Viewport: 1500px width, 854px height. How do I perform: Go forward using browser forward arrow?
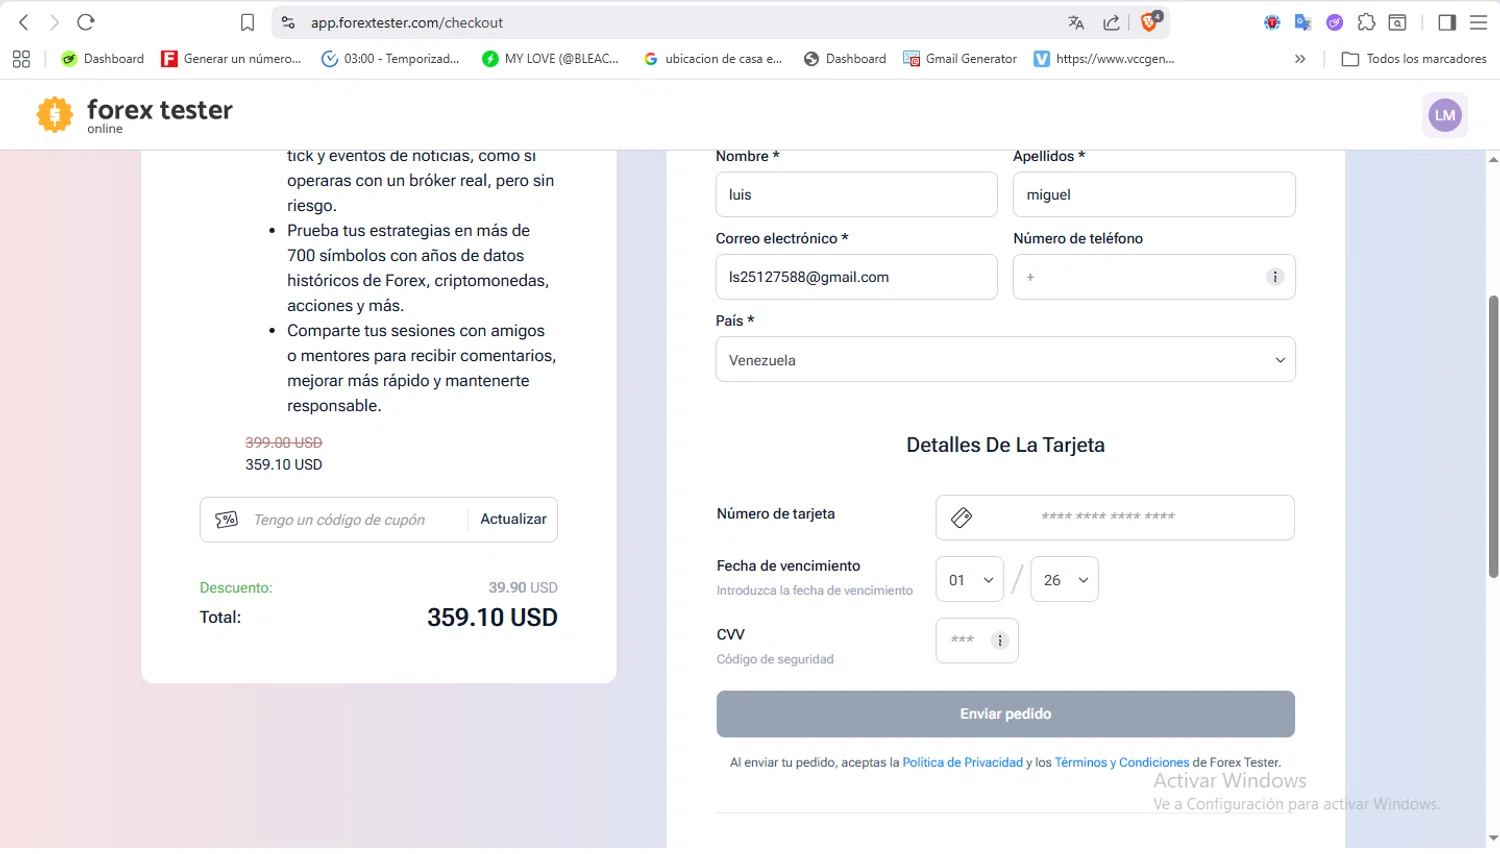(55, 22)
